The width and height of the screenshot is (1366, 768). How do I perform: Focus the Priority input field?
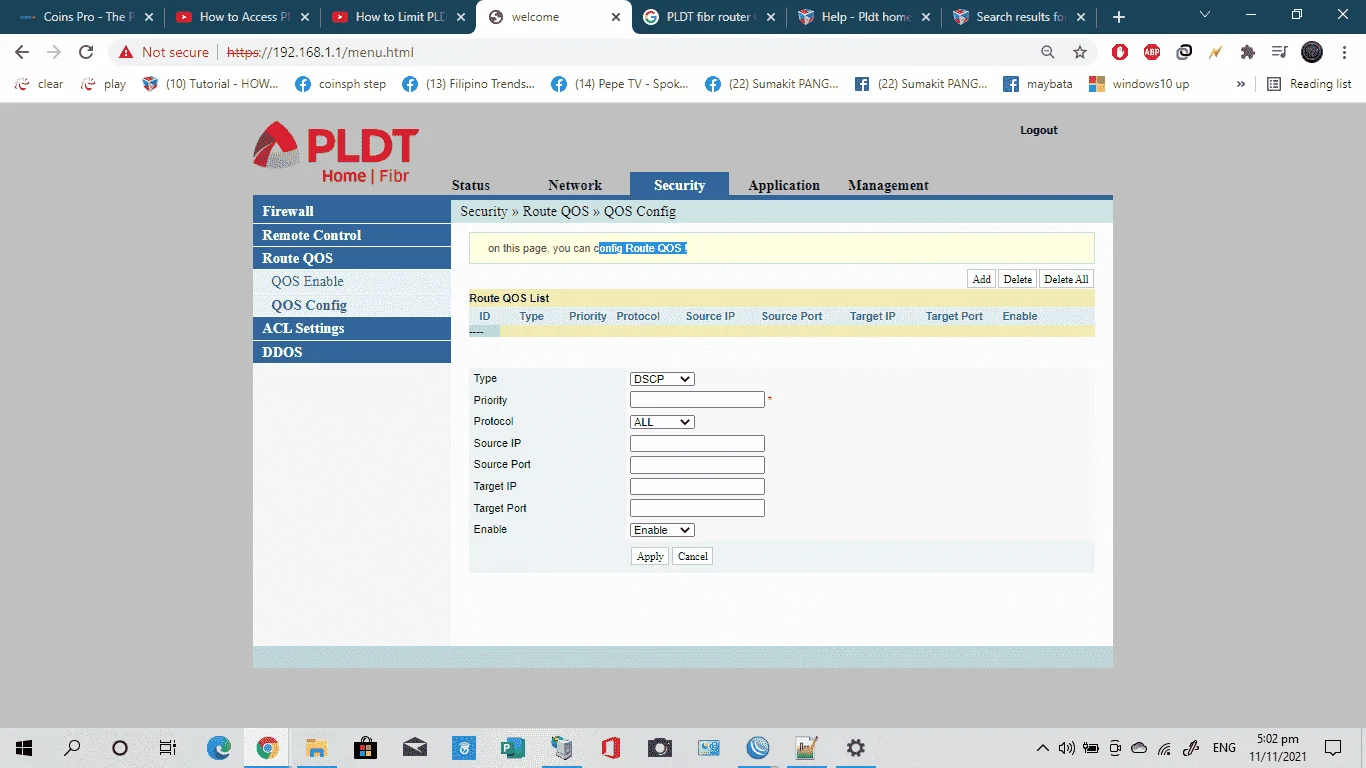[697, 400]
